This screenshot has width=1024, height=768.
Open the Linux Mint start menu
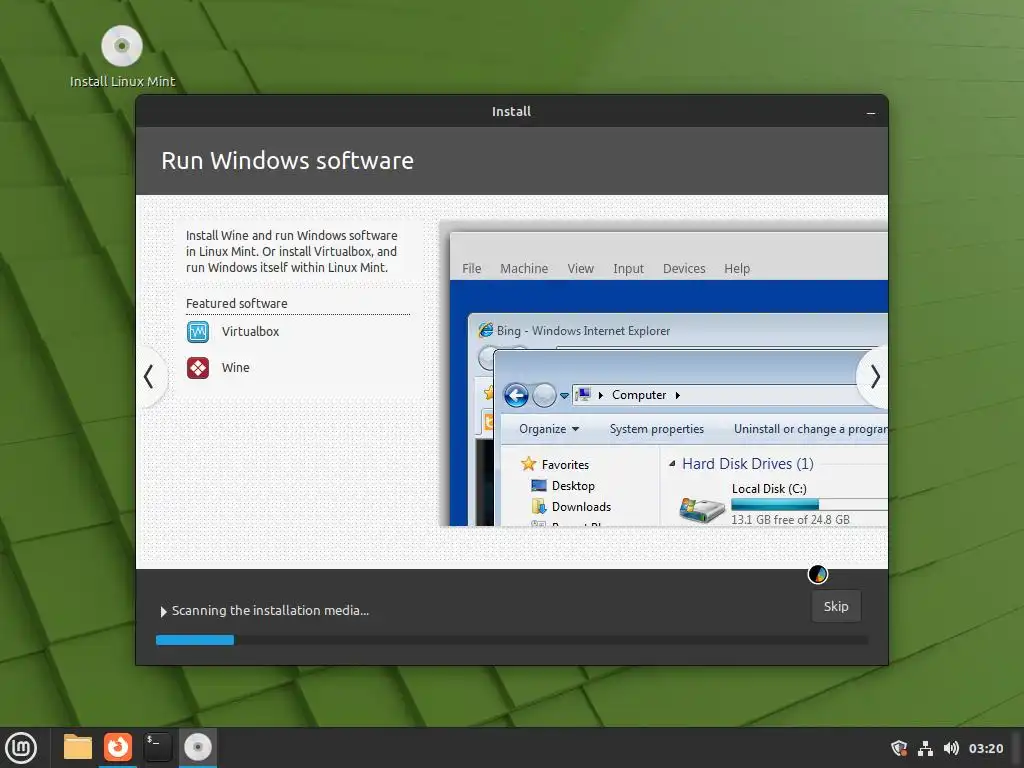coord(22,747)
